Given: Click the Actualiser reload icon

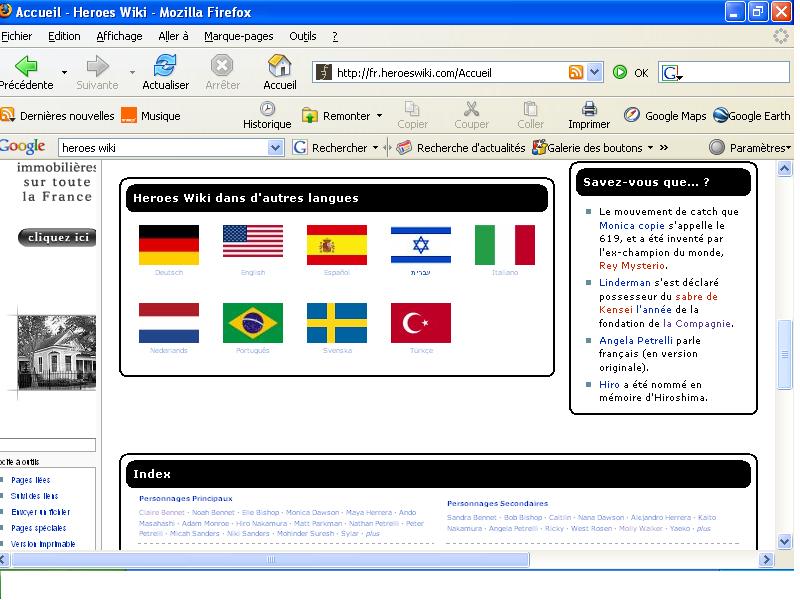Looking at the screenshot, I should (165, 66).
